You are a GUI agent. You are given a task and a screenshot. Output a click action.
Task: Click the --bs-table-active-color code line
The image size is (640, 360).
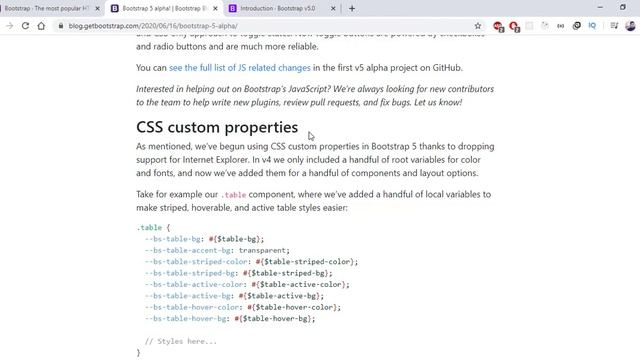pyautogui.click(x=247, y=284)
